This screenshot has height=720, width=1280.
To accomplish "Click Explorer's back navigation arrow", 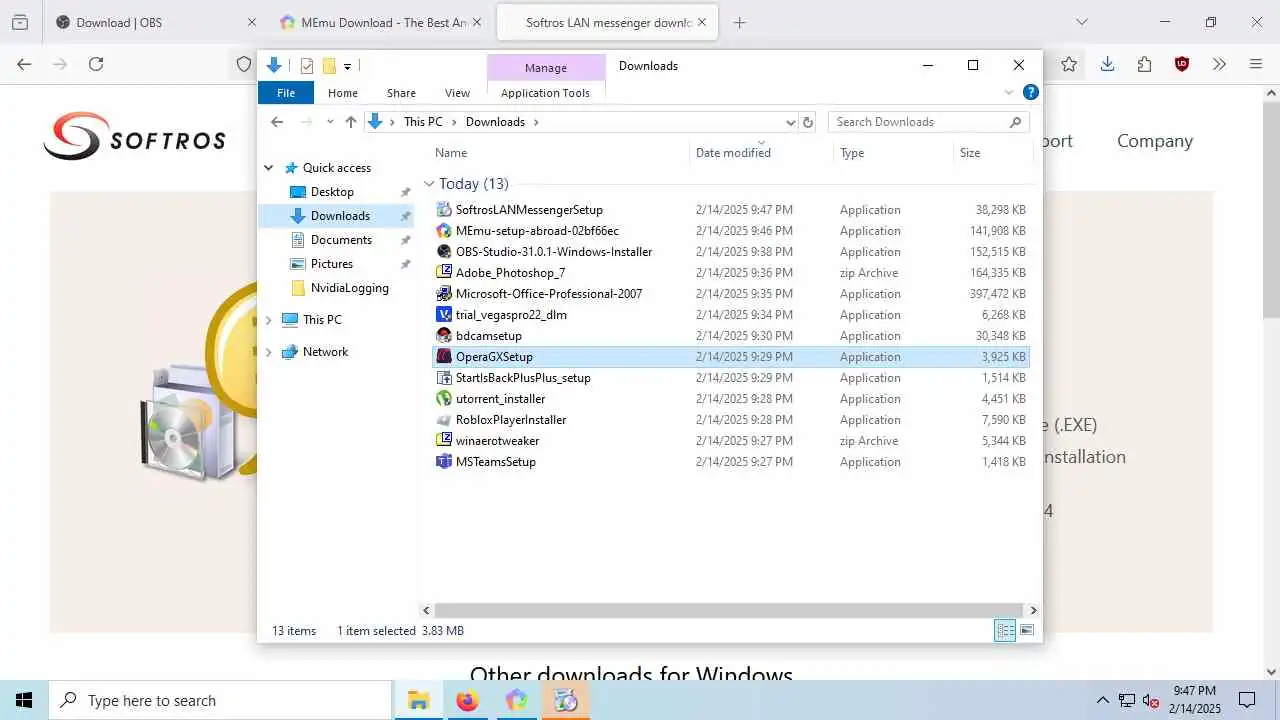I will point(277,122).
